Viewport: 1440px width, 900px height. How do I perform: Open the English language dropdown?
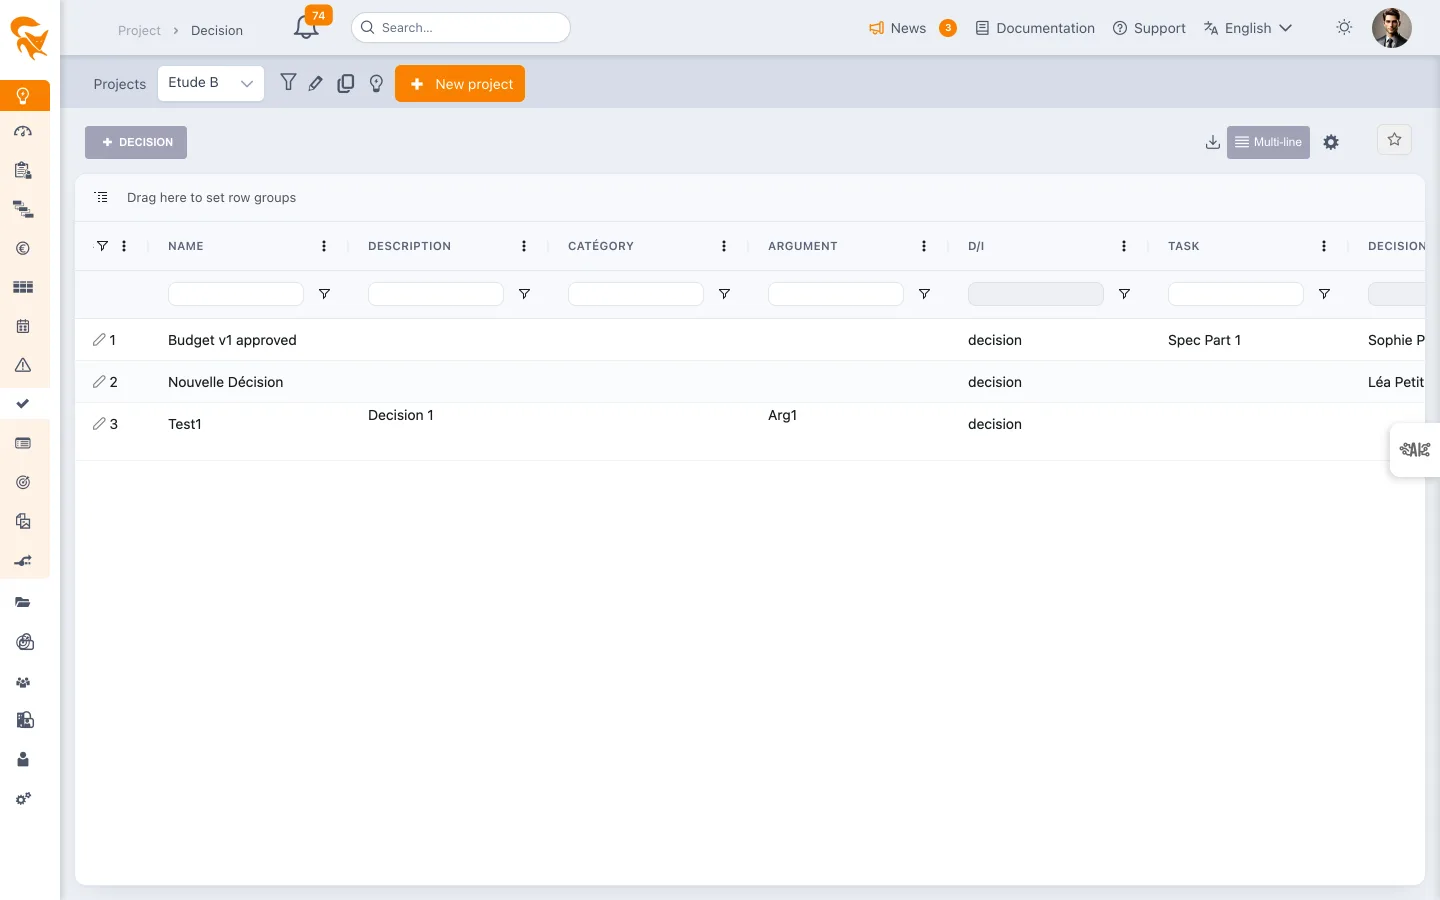click(x=1248, y=28)
